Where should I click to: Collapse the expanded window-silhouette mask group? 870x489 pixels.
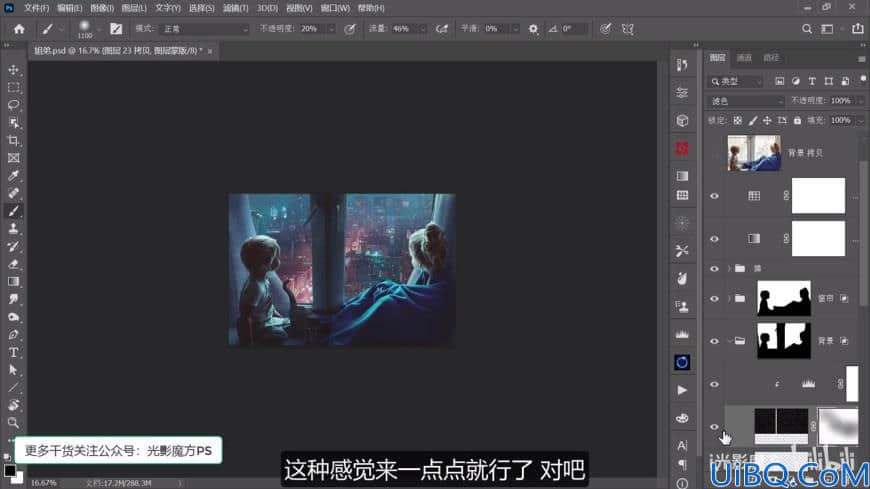[x=729, y=341]
